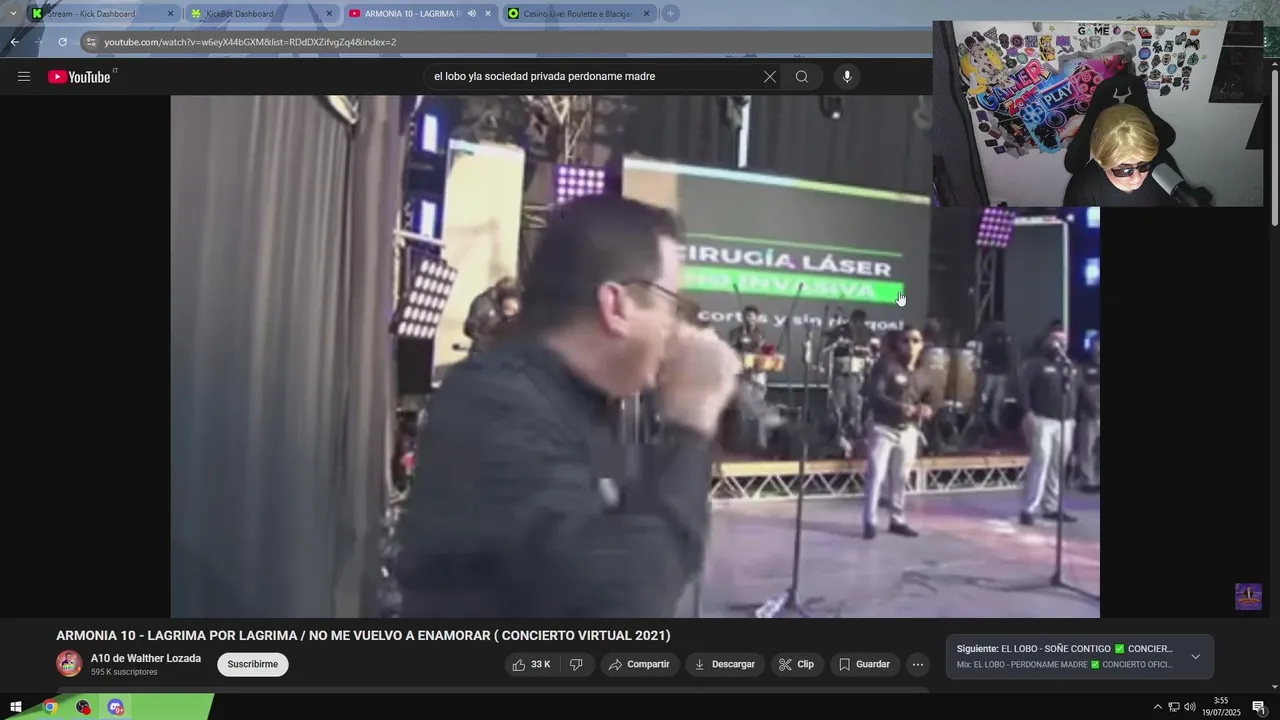Close the Casino Live tab

(646, 14)
